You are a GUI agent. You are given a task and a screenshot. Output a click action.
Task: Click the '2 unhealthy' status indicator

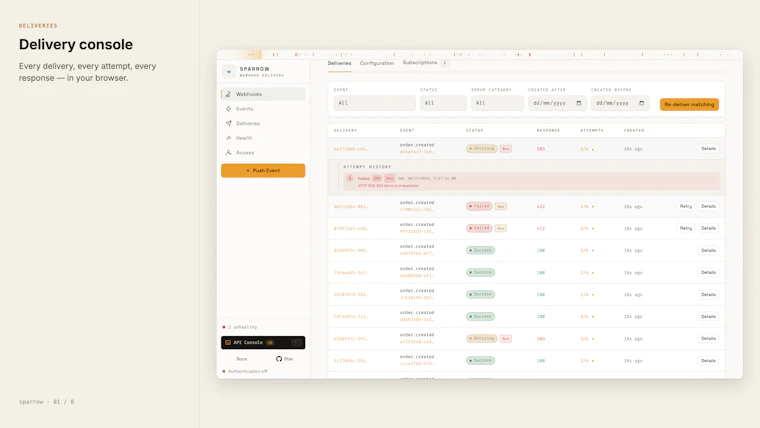240,327
